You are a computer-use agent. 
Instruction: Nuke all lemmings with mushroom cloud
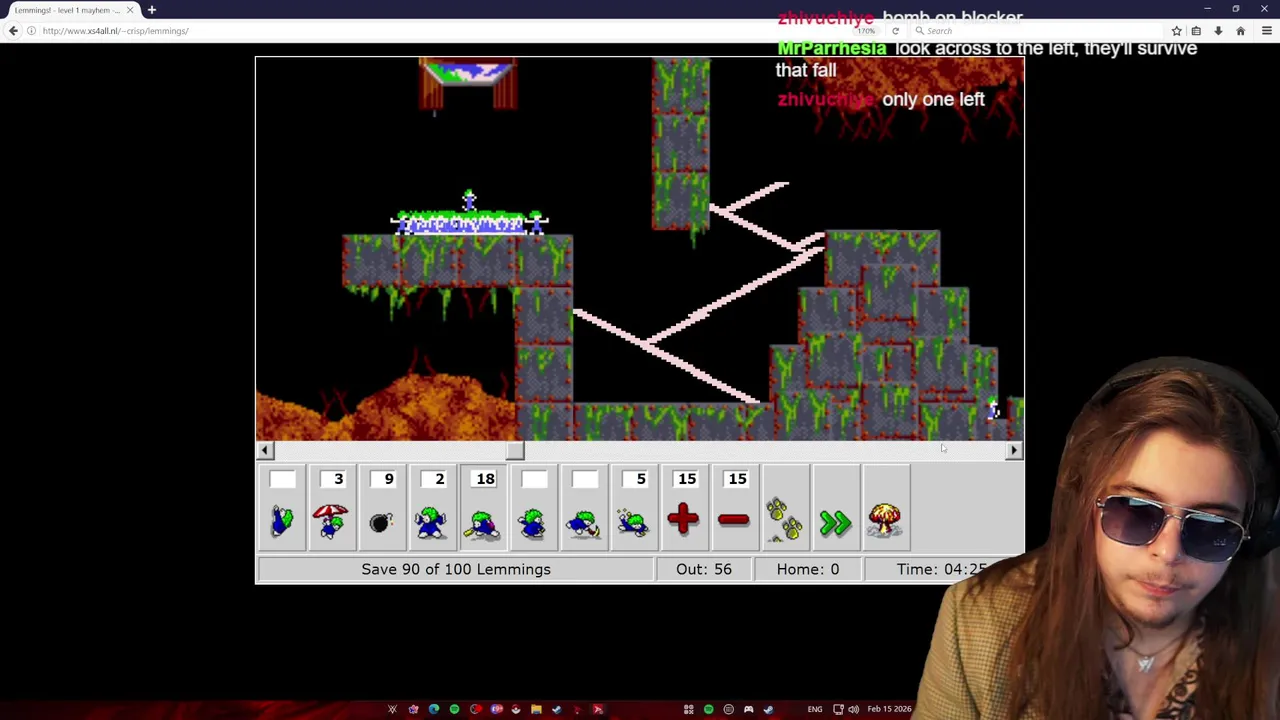coord(885,520)
